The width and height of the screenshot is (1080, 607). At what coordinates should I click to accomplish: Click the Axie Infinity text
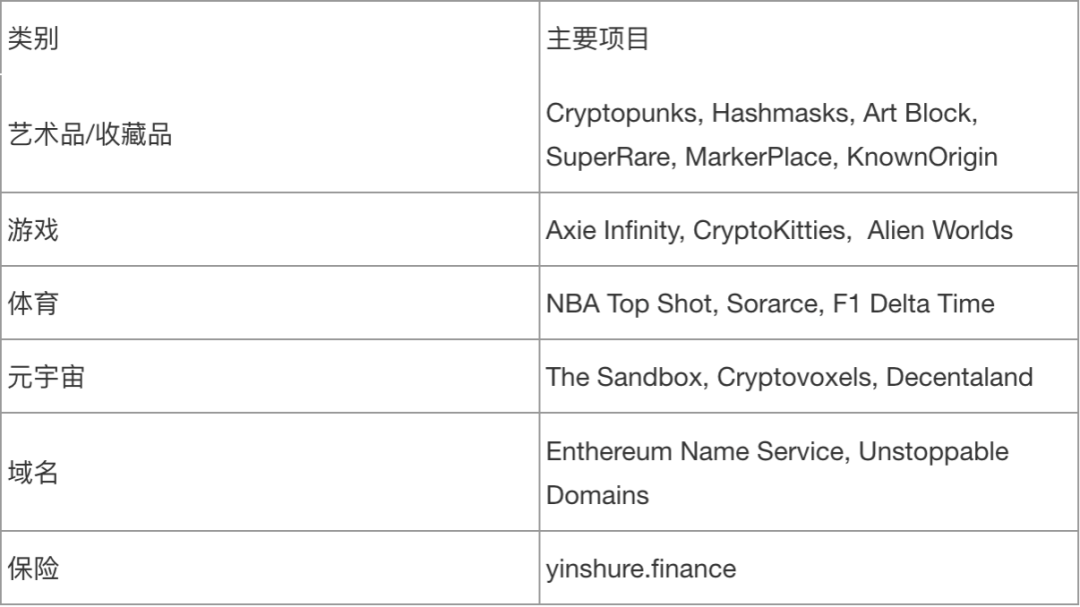point(612,230)
